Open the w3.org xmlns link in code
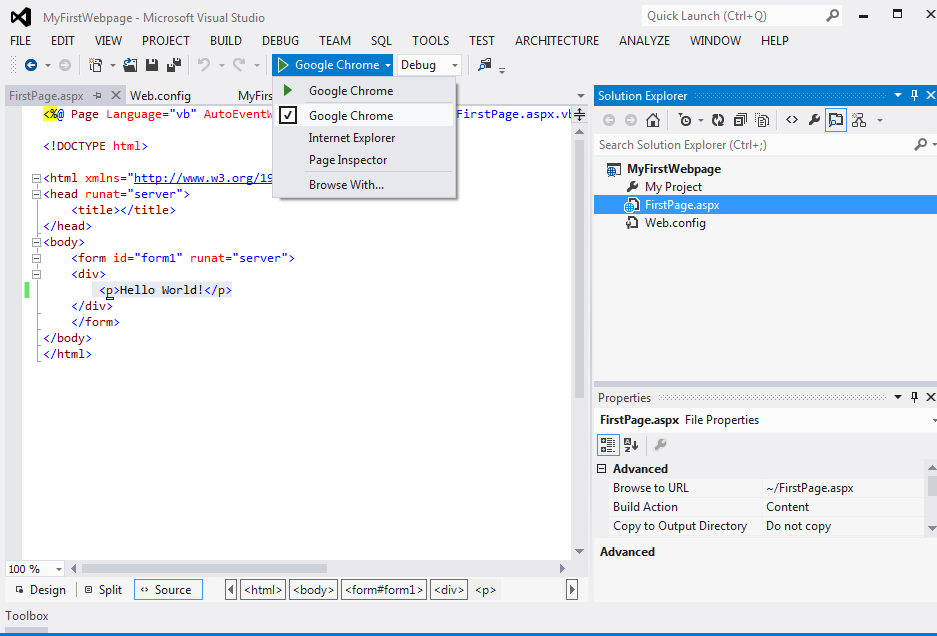This screenshot has height=636, width=937. pyautogui.click(x=203, y=178)
